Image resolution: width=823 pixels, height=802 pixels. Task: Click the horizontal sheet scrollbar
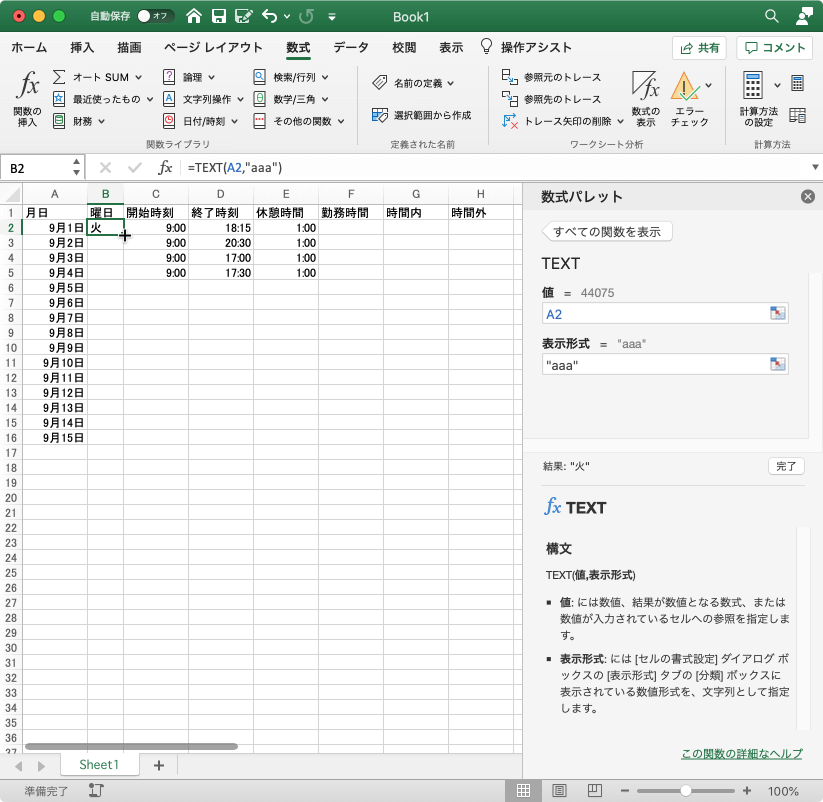(x=131, y=746)
